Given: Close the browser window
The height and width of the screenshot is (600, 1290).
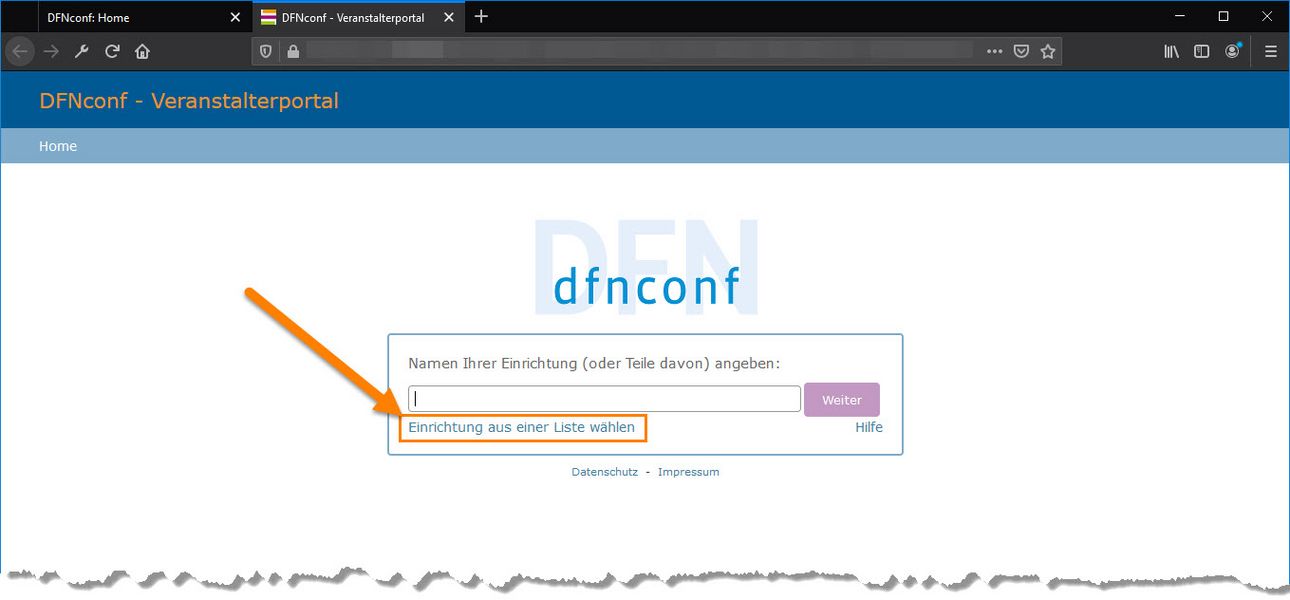Looking at the screenshot, I should click(1268, 16).
